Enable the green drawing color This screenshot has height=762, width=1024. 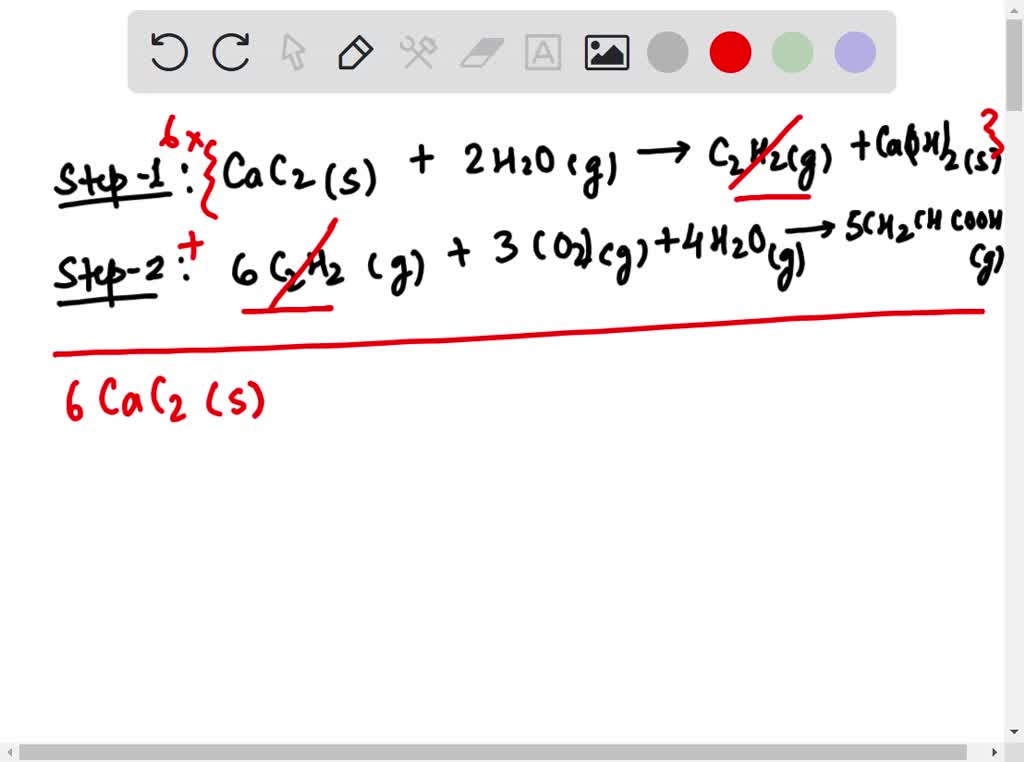pyautogui.click(x=792, y=53)
